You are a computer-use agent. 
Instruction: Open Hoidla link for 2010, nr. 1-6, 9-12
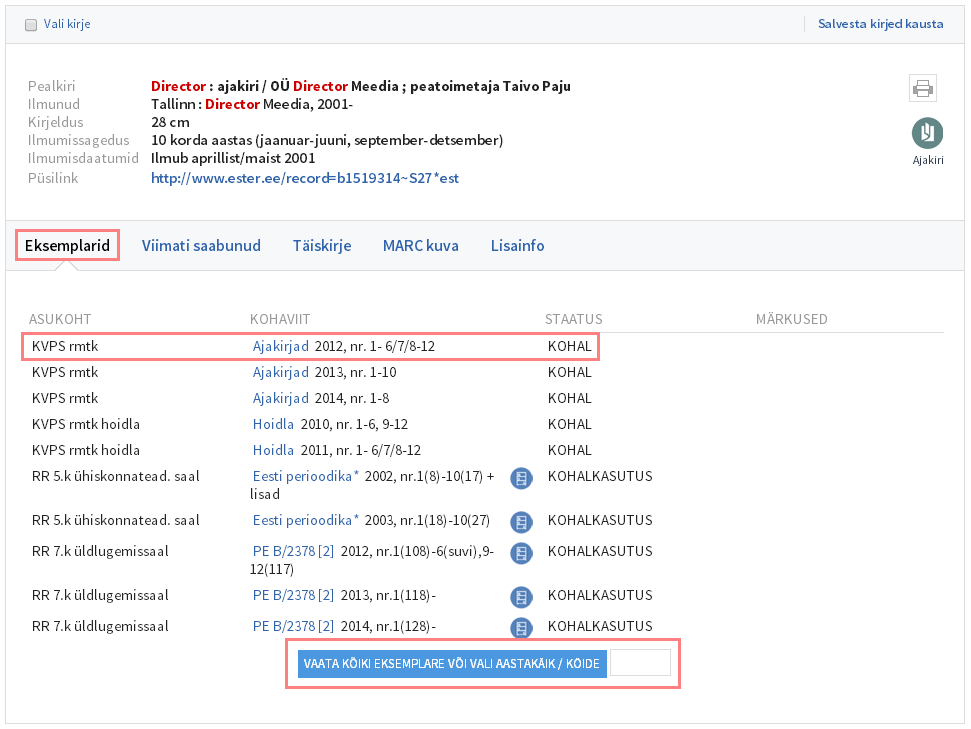[273, 424]
